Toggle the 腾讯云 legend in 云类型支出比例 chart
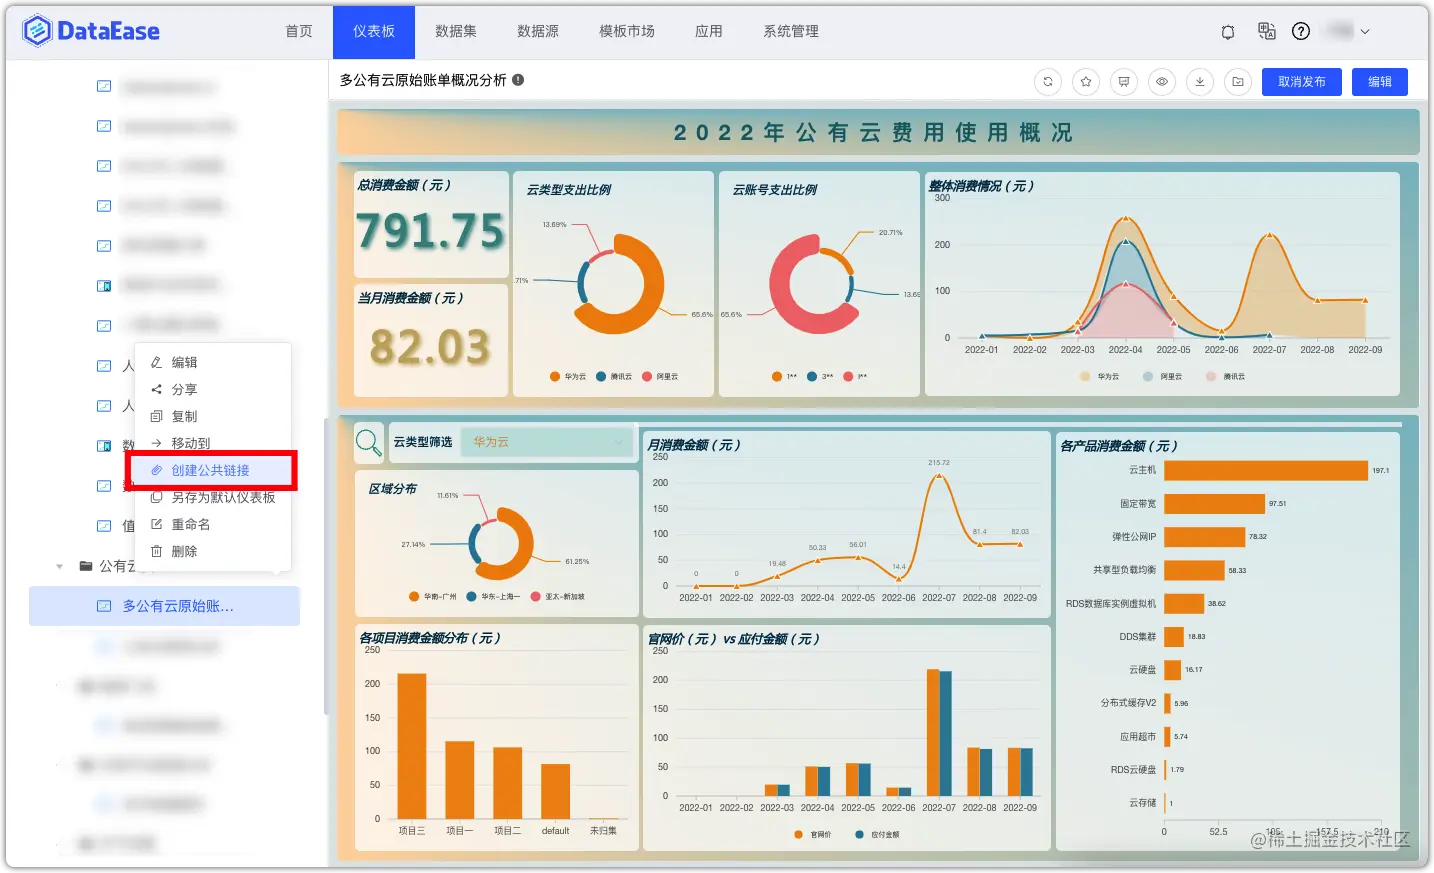 (615, 376)
